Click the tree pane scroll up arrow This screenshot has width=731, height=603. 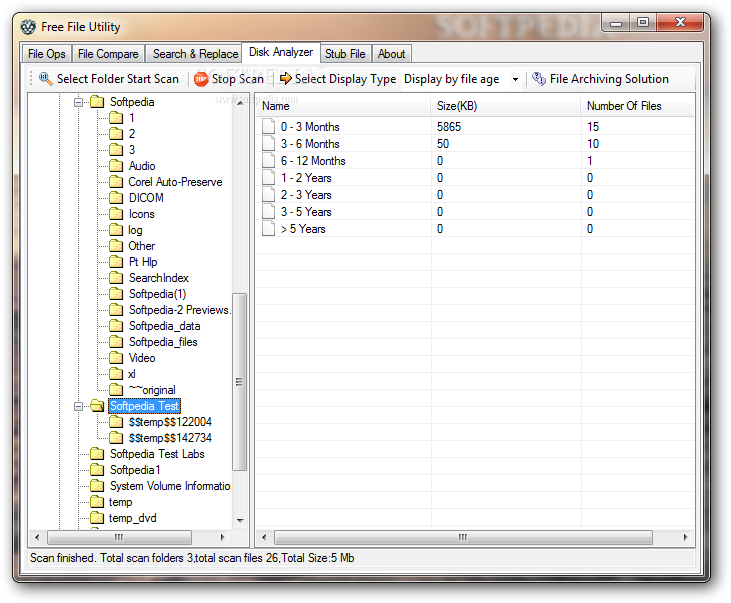[240, 102]
